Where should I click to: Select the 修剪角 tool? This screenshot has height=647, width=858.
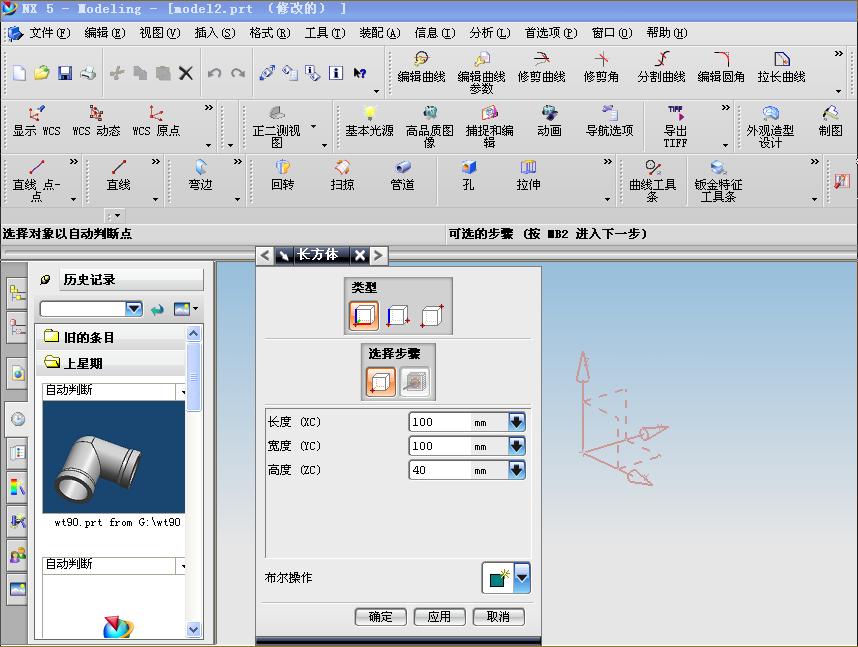601,67
